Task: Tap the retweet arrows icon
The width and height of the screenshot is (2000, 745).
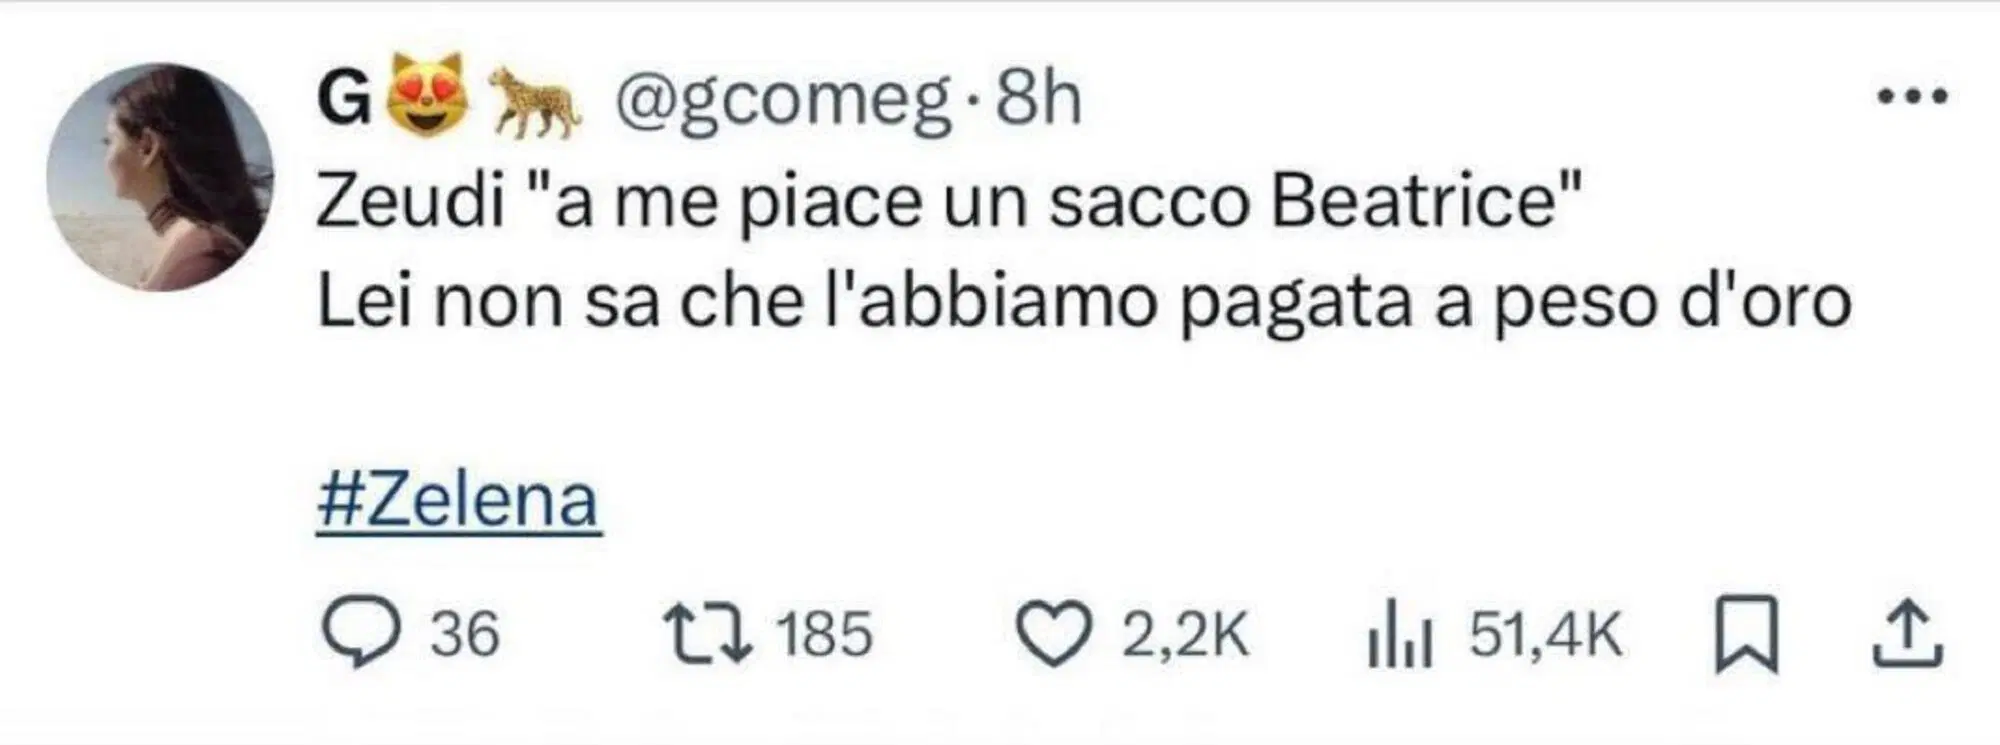Action: (708, 633)
